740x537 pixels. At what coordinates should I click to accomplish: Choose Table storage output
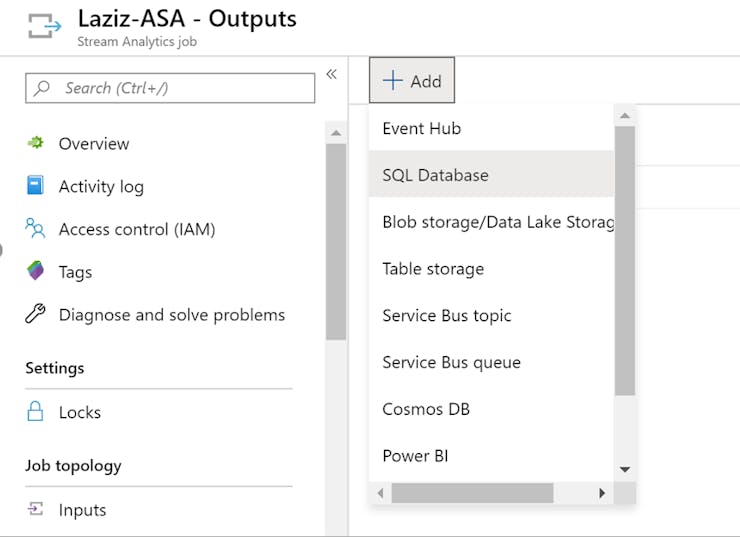433,269
